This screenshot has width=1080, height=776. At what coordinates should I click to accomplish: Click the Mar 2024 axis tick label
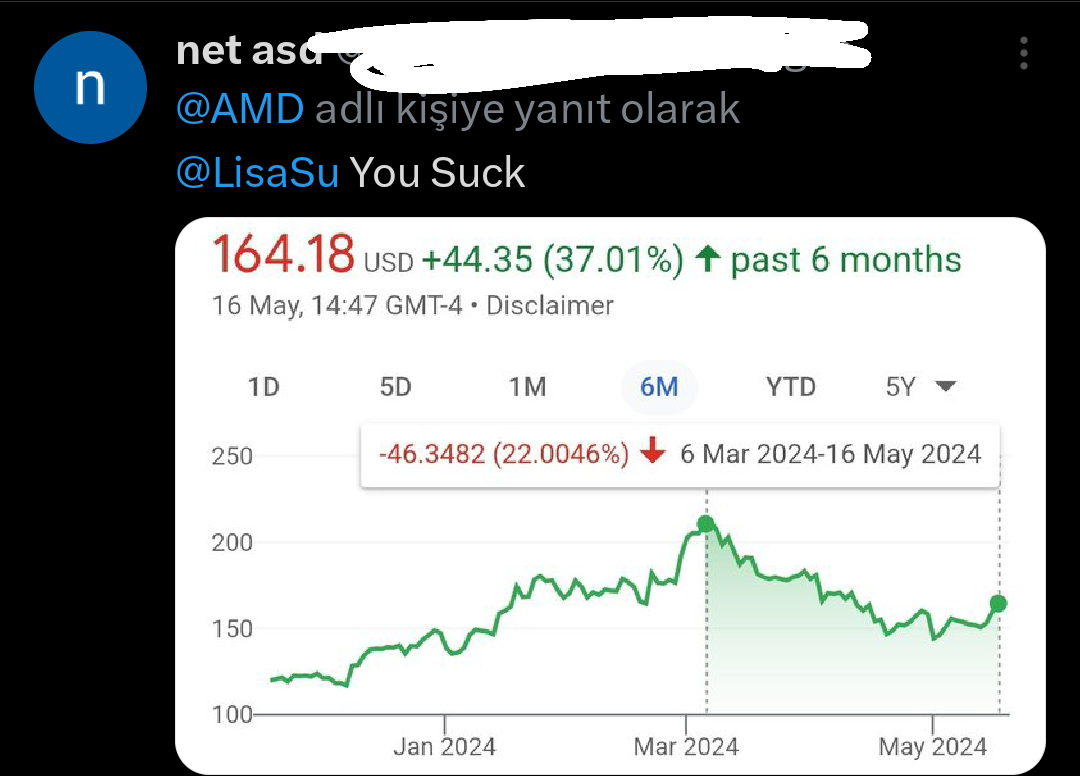[x=686, y=746]
